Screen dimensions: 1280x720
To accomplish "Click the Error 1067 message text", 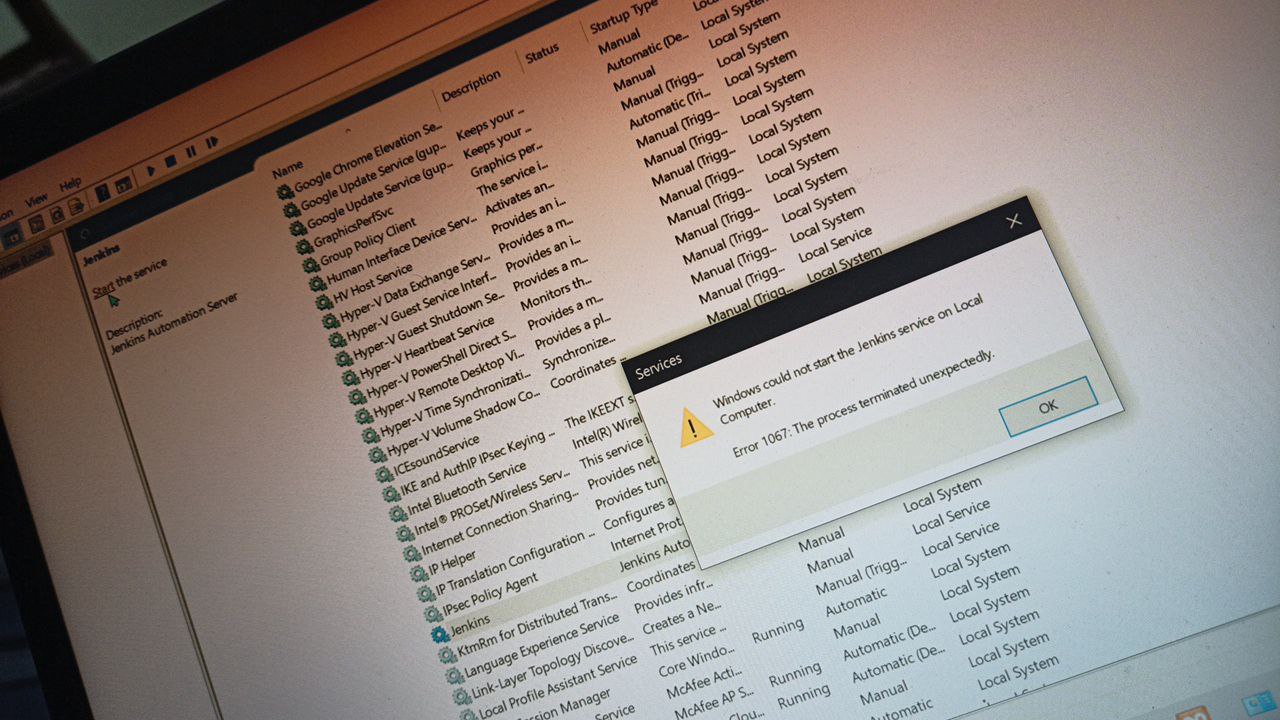I will coord(863,403).
